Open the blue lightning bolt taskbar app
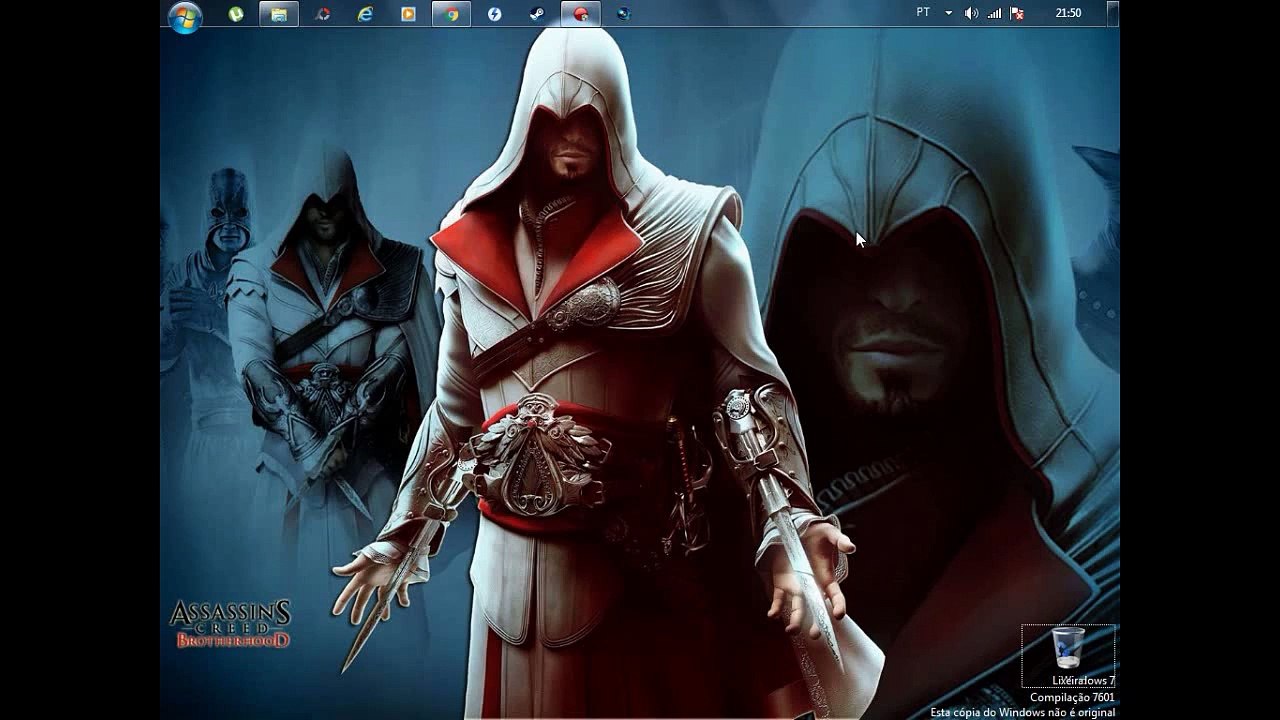 pos(494,14)
